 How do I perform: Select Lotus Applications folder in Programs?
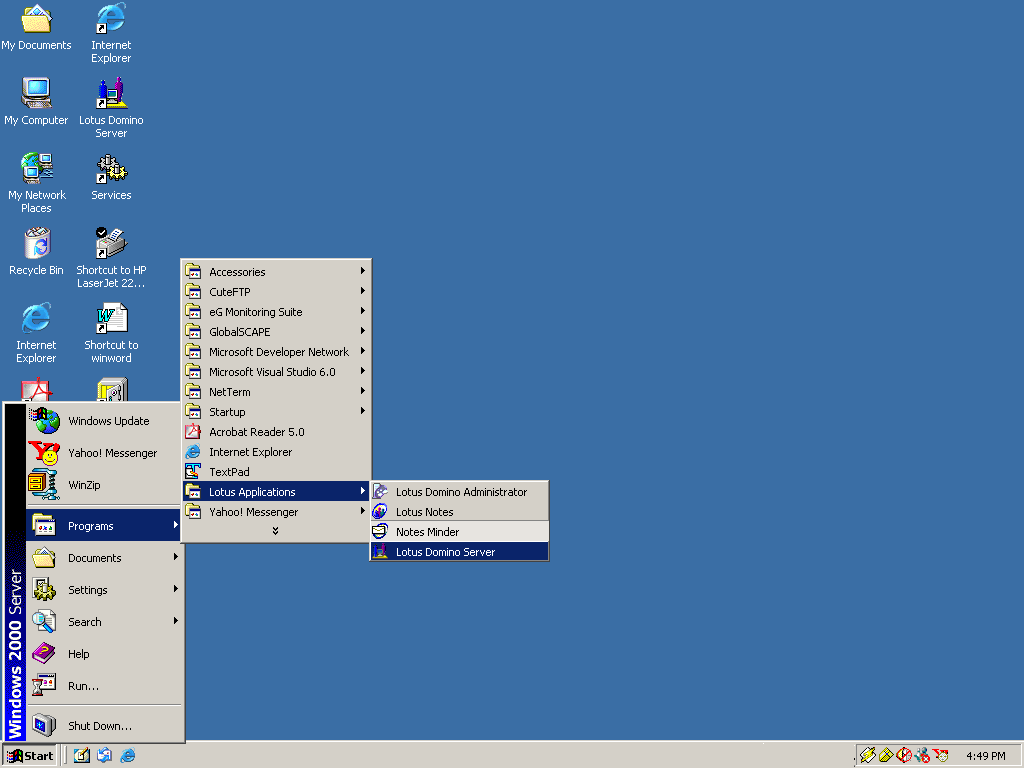coord(276,492)
